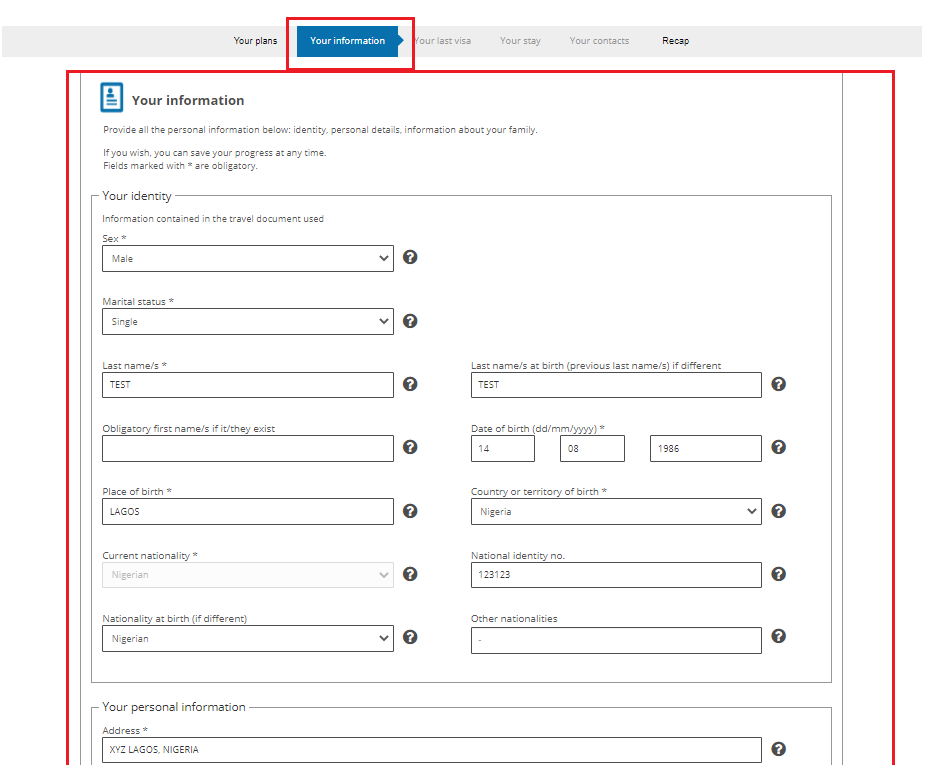This screenshot has width=951, height=765.
Task: Click the Place of birth input
Action: click(247, 512)
